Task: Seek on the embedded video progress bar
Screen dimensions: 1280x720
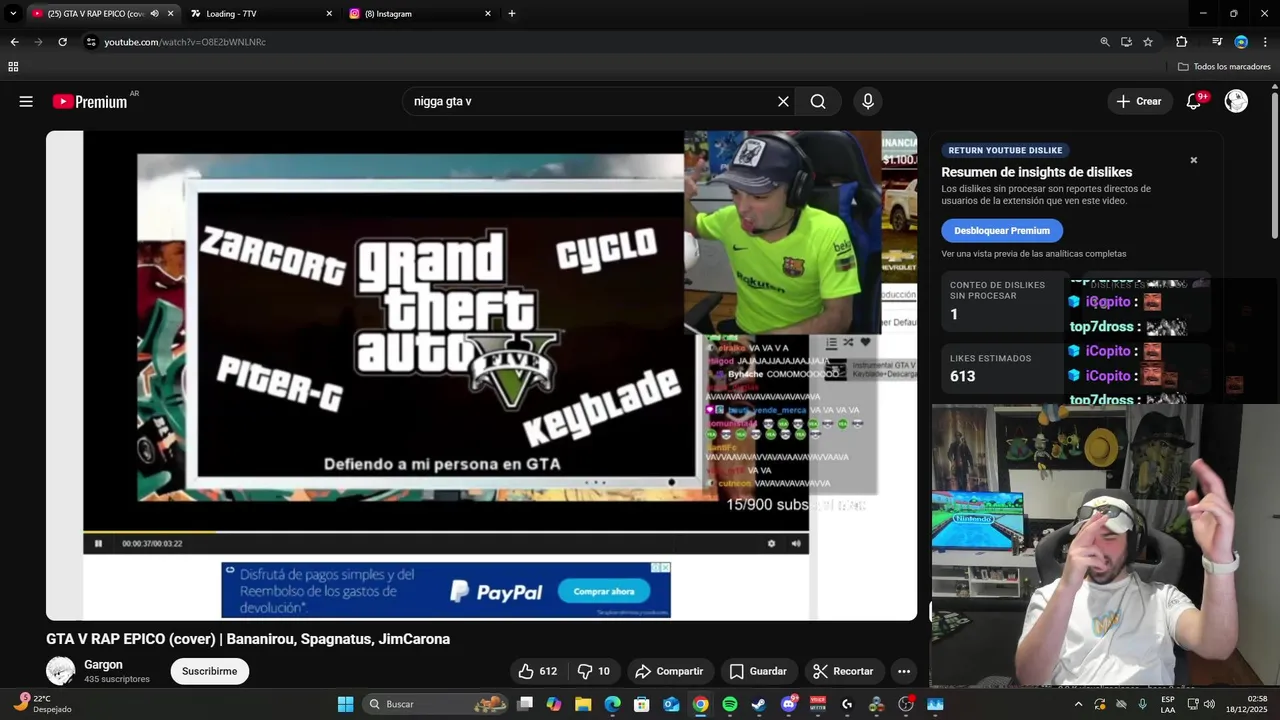Action: pos(446,532)
